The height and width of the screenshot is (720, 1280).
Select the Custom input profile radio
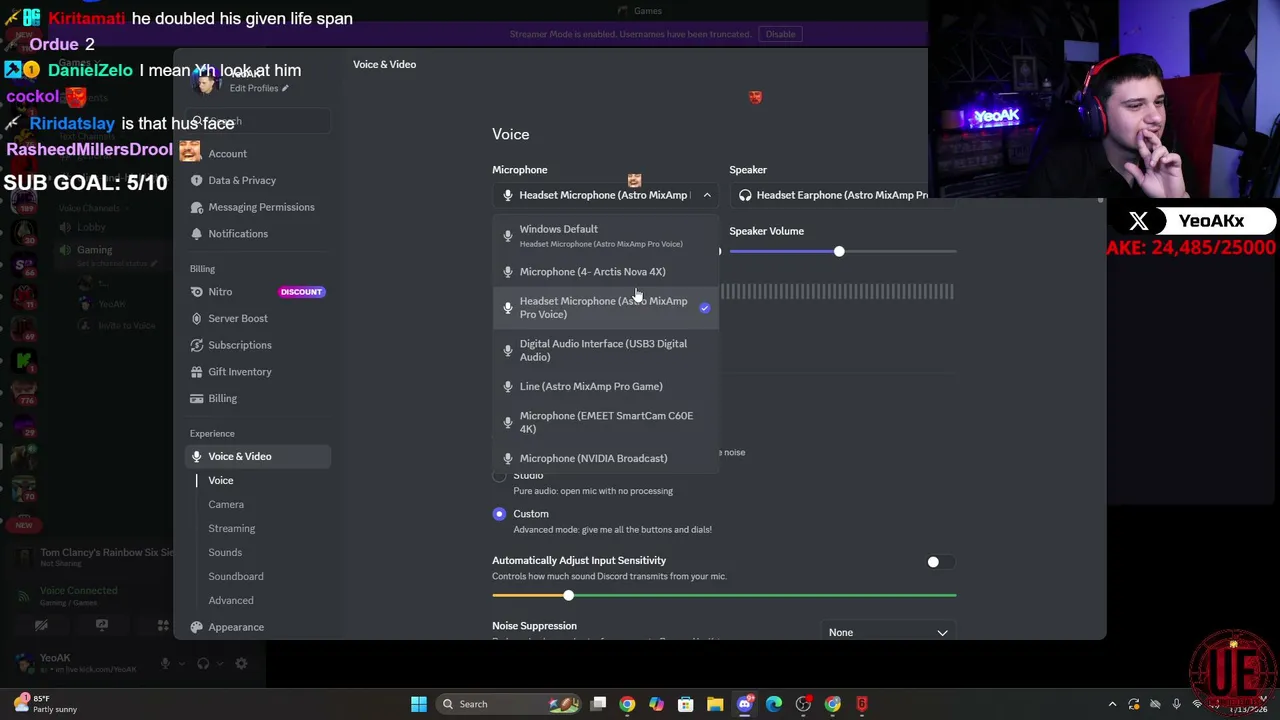click(x=499, y=514)
